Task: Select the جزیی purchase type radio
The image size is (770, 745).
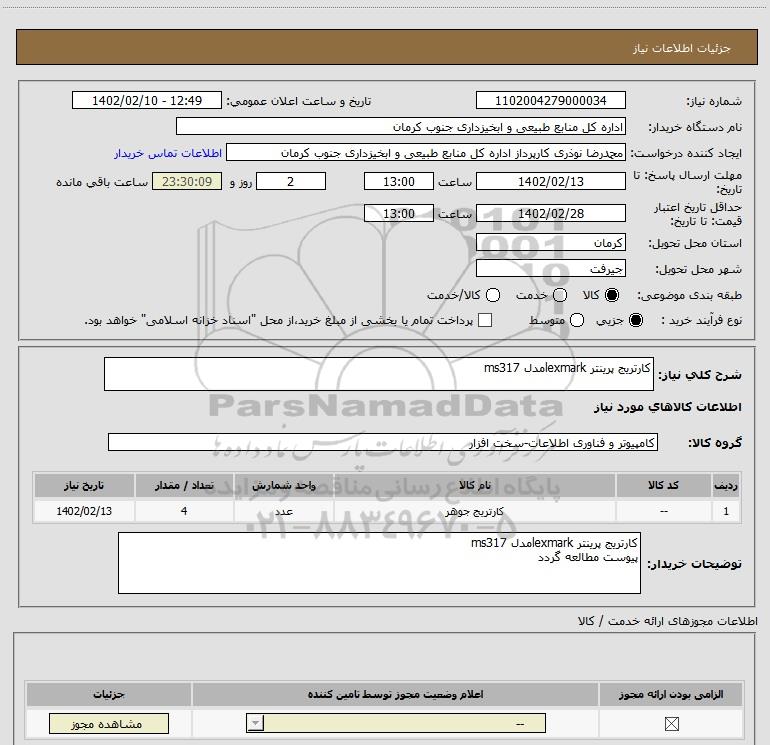Action: tap(635, 321)
